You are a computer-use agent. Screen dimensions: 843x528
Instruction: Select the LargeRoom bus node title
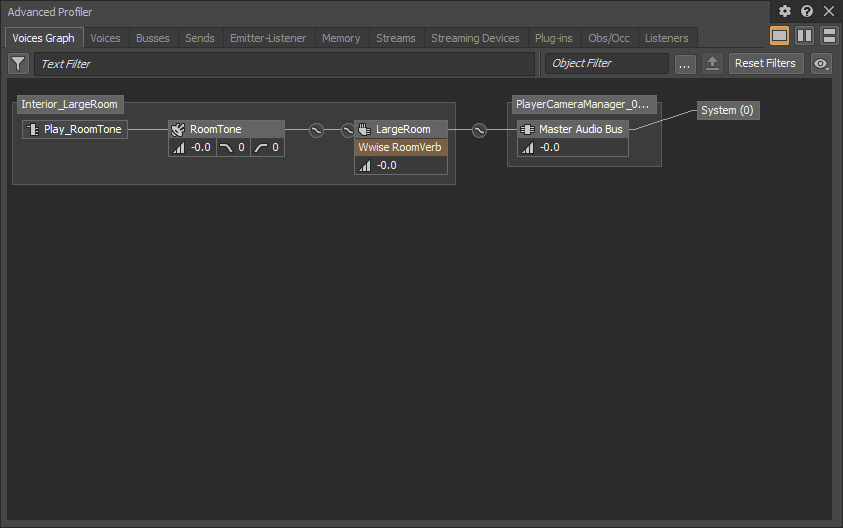[403, 129]
